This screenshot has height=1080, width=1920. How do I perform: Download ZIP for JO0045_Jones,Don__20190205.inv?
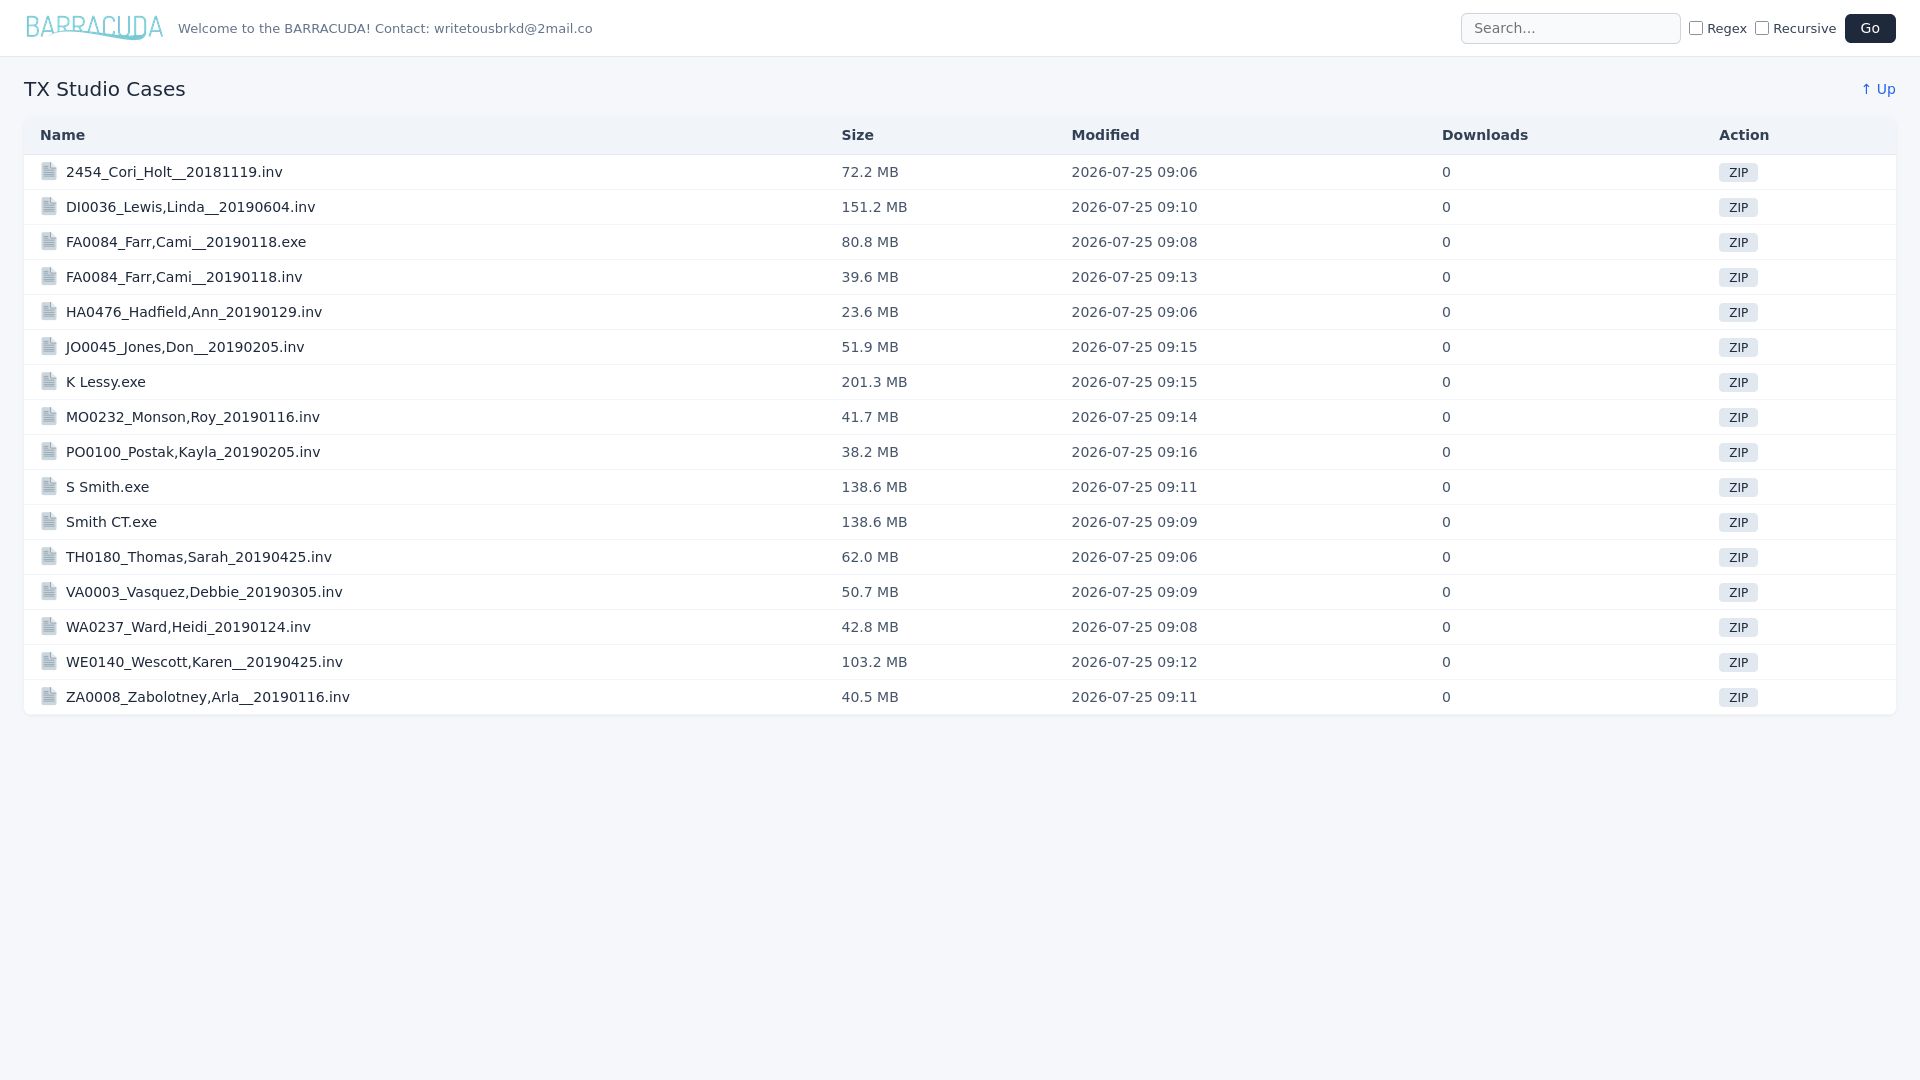click(1738, 347)
